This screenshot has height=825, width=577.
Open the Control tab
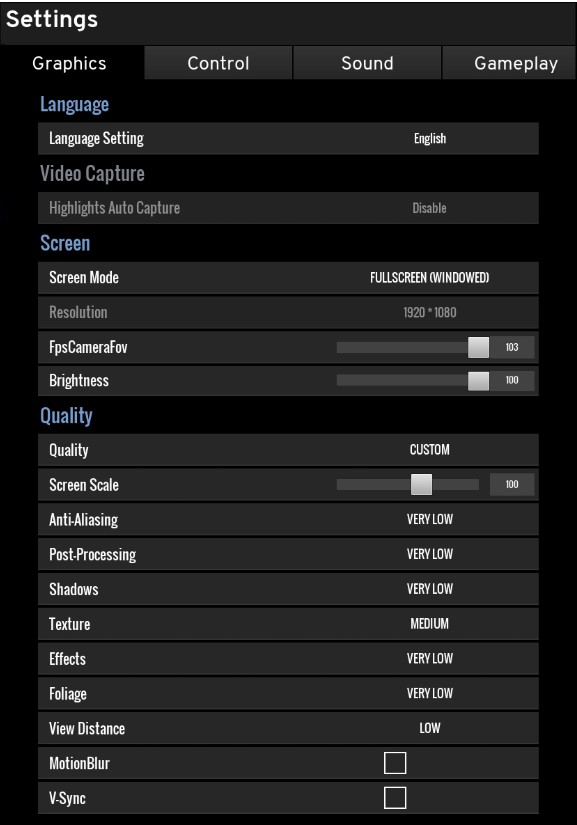(x=218, y=63)
